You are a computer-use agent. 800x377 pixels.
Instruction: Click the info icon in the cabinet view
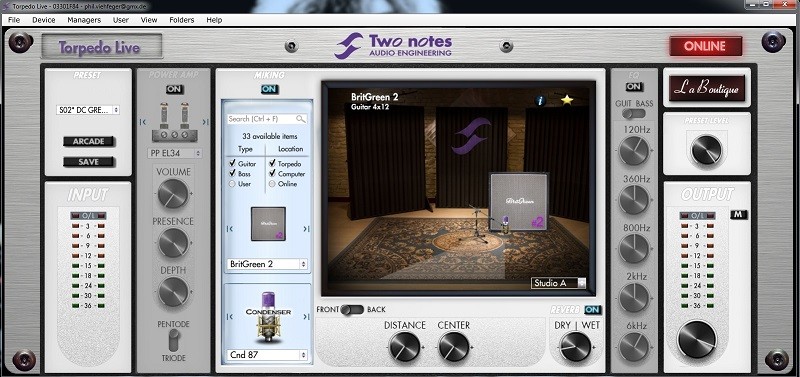541,100
